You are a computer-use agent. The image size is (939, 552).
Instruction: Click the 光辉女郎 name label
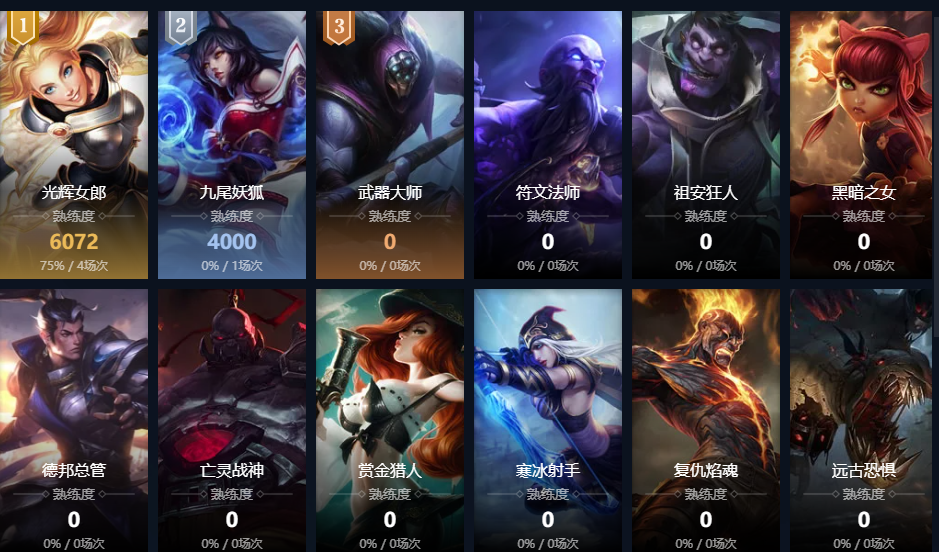[x=74, y=192]
